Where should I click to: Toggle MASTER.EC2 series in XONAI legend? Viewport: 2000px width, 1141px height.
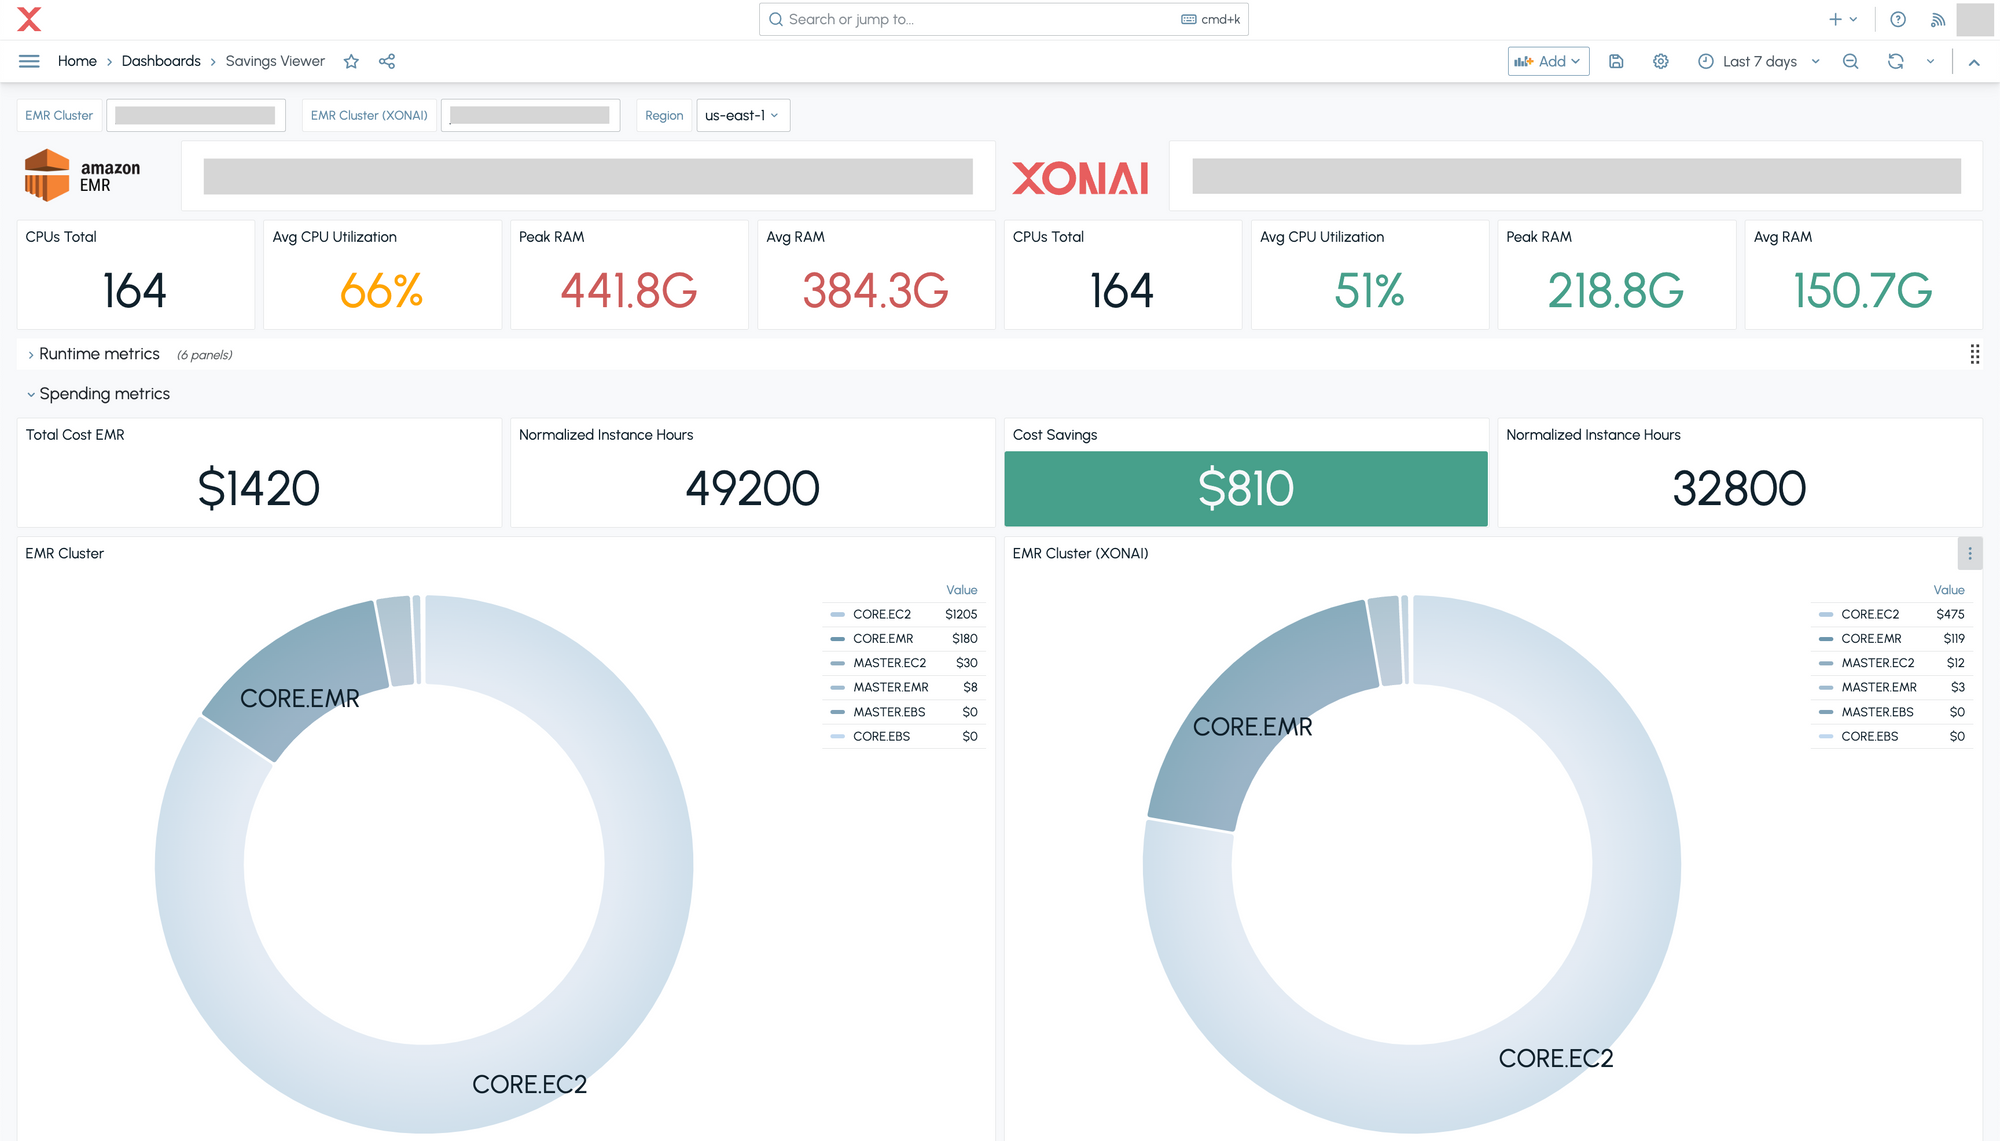pyautogui.click(x=1877, y=663)
